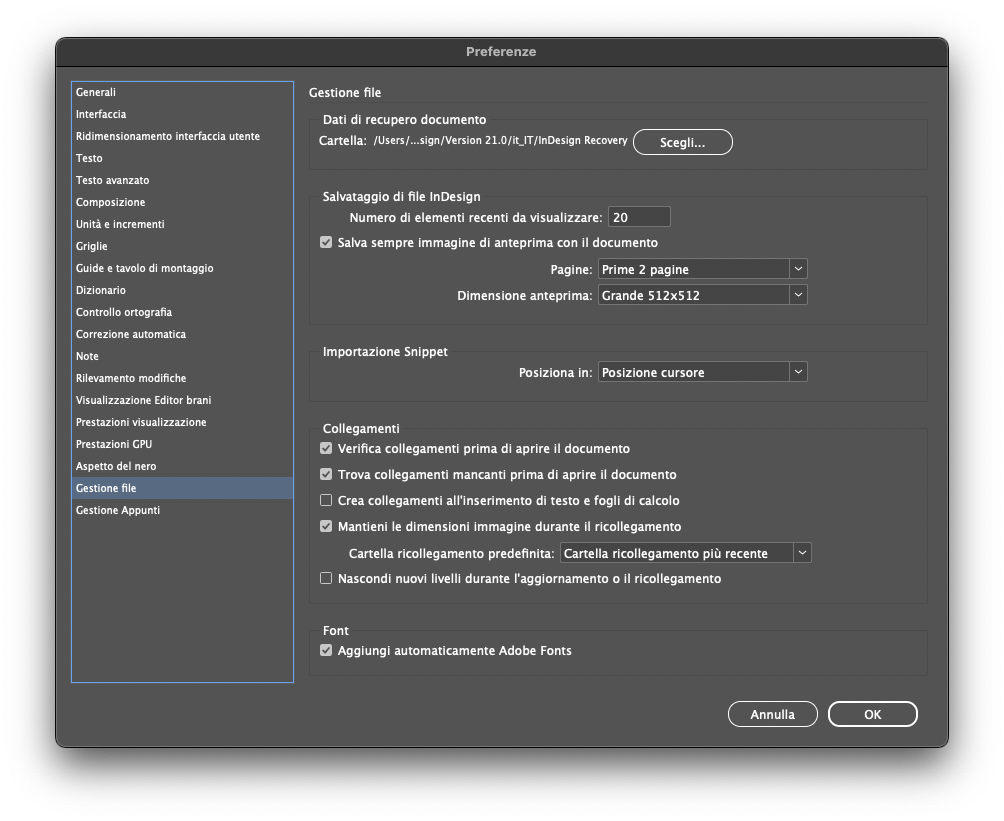
Task: Cancel with the Annulla button
Action: pos(772,714)
